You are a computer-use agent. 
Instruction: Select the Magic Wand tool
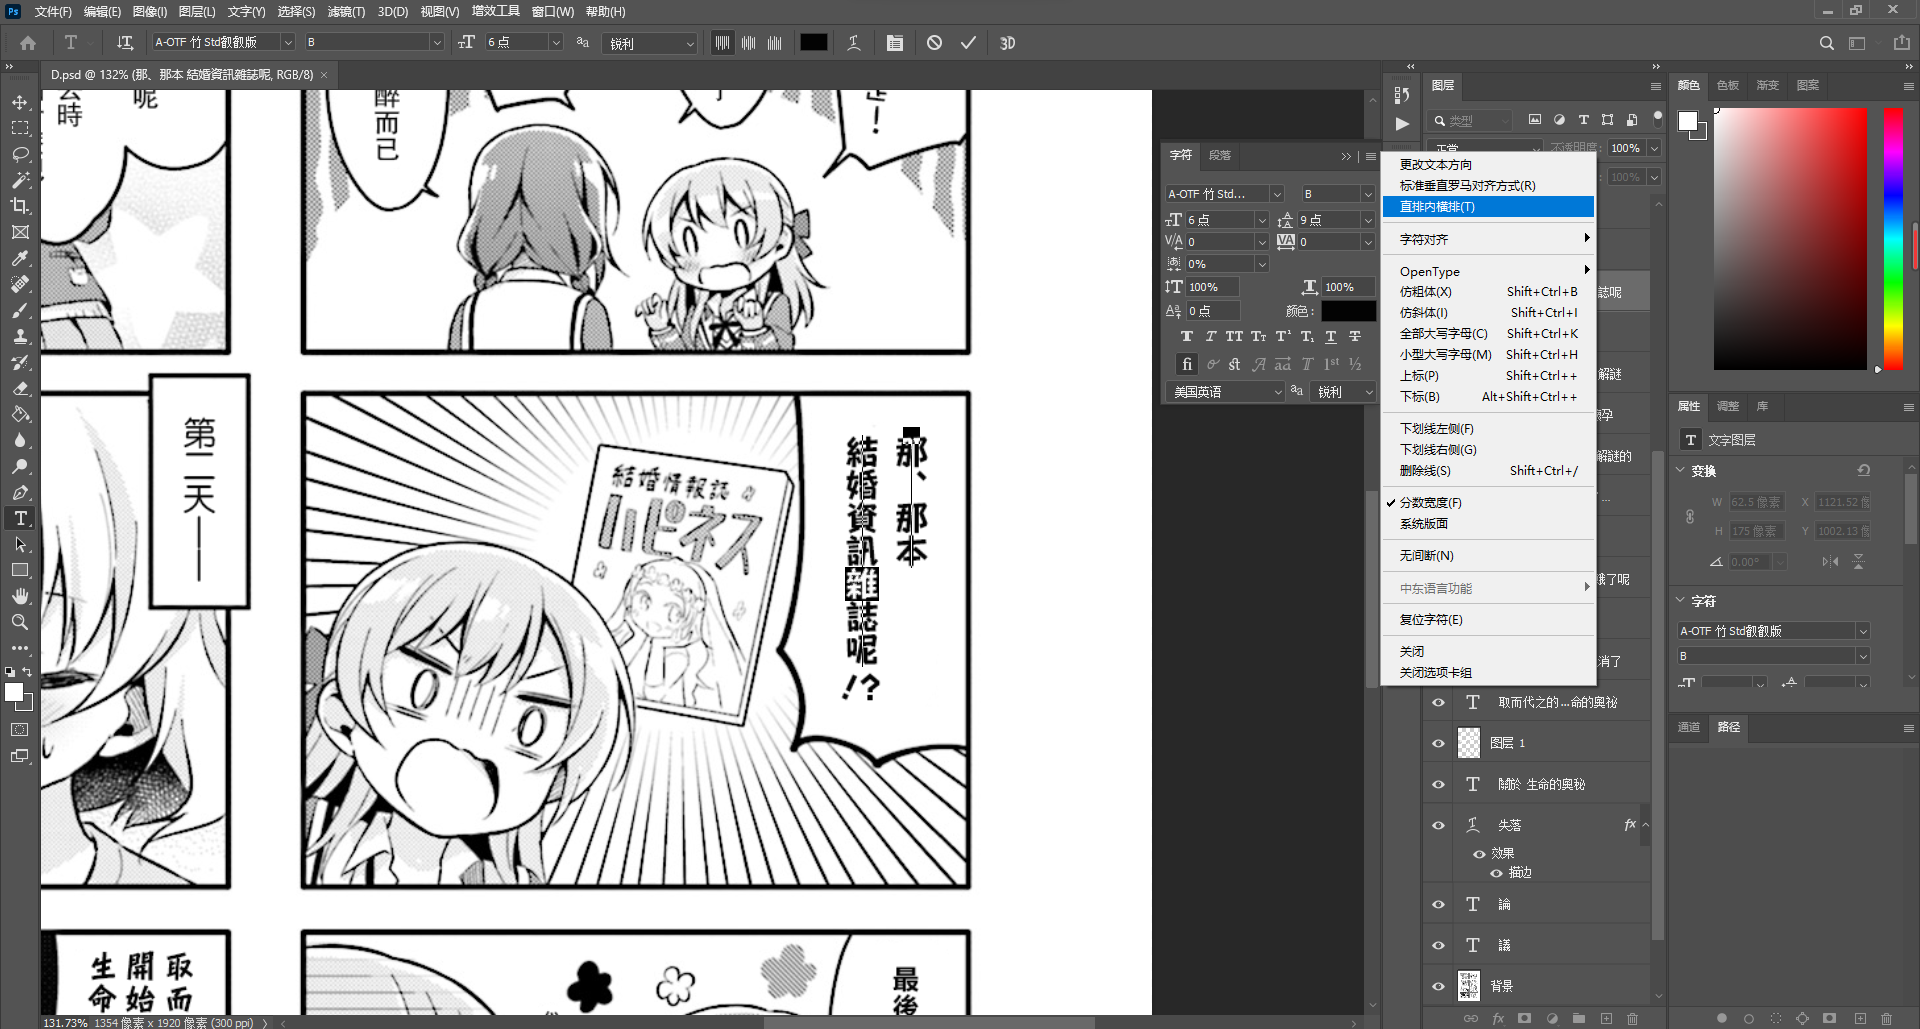(20, 180)
